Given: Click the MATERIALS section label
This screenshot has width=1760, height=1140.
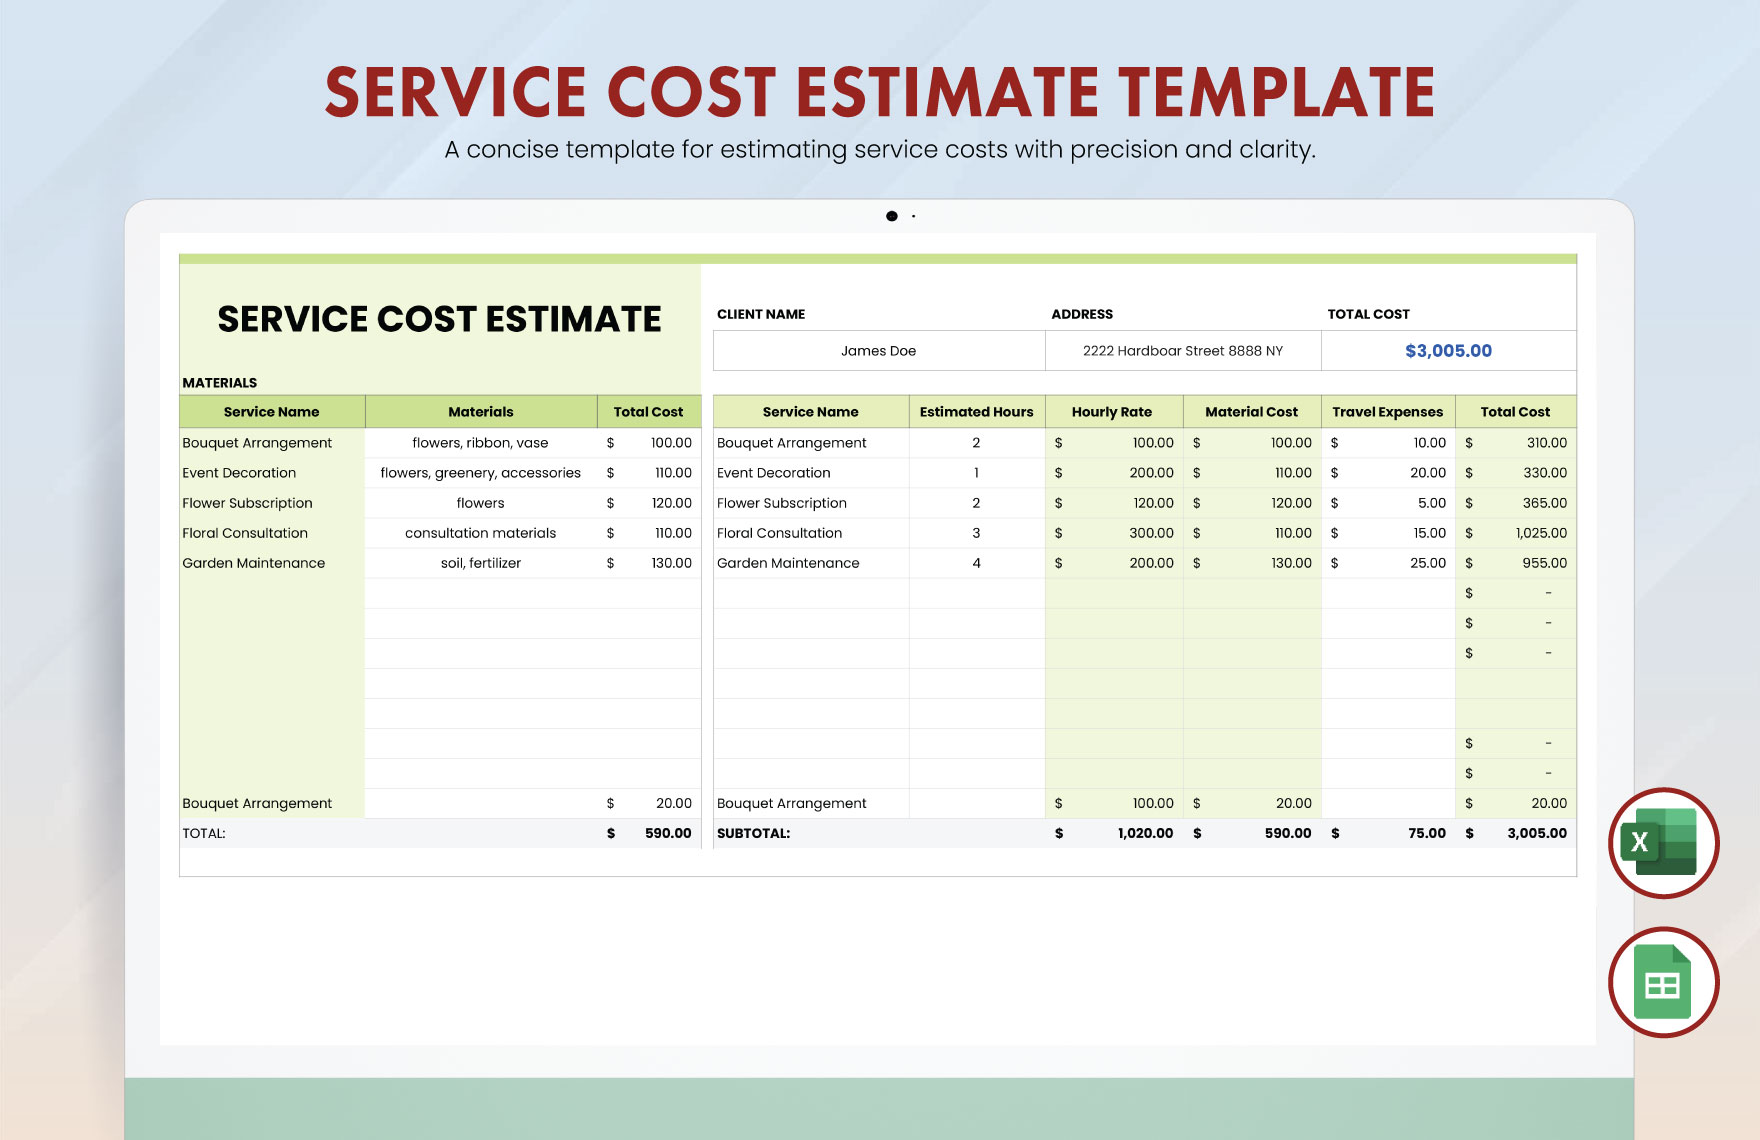Looking at the screenshot, I should 218,382.
